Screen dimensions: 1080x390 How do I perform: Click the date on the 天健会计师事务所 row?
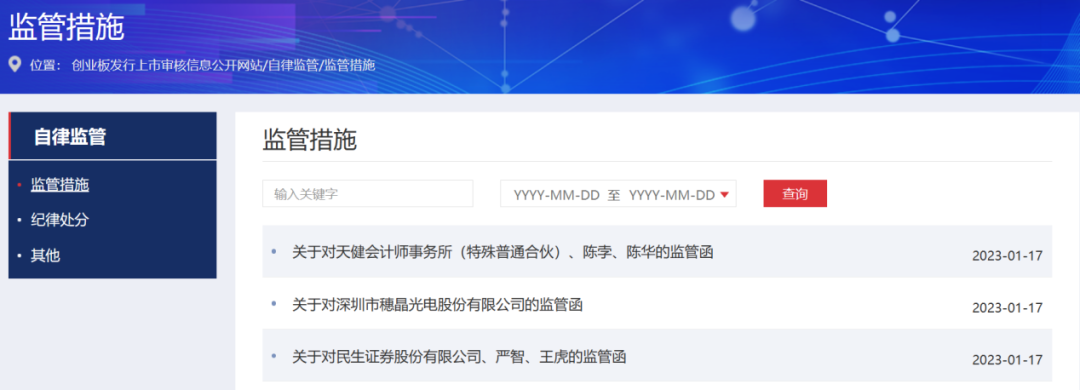[1007, 256]
